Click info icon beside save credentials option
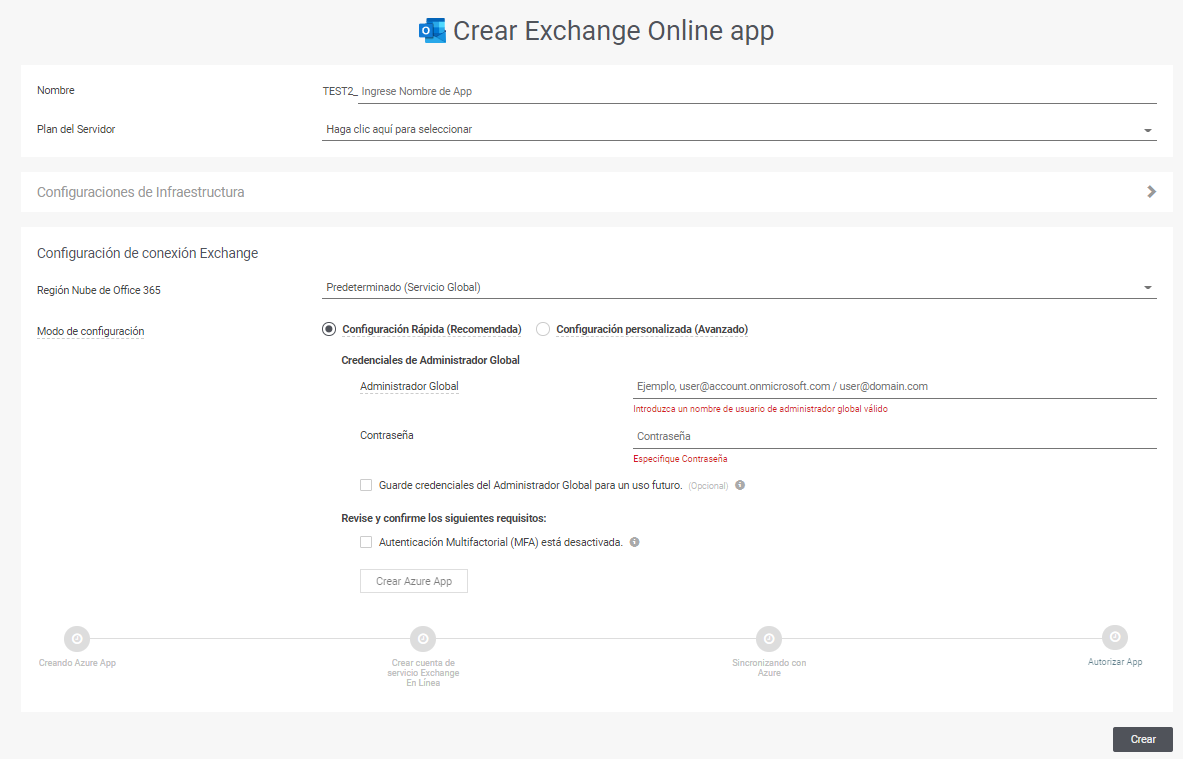The width and height of the screenshot is (1183, 759). 740,485
